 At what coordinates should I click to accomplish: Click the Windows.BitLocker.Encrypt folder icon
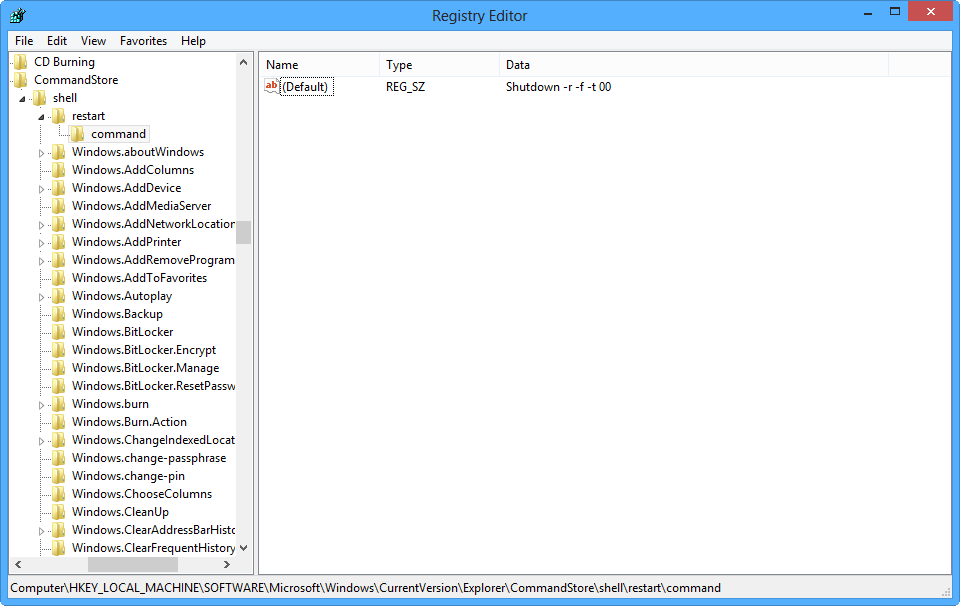59,350
